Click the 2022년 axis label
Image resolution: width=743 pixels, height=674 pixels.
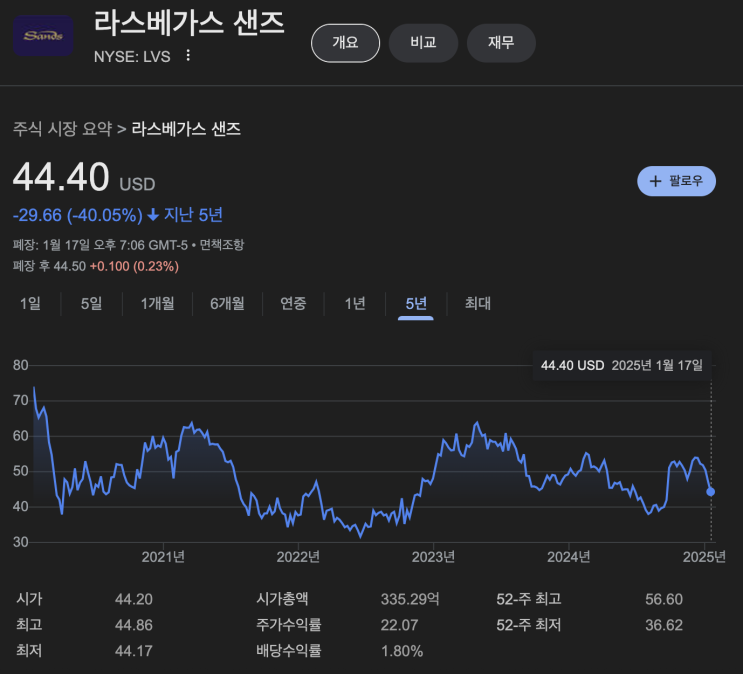298,556
